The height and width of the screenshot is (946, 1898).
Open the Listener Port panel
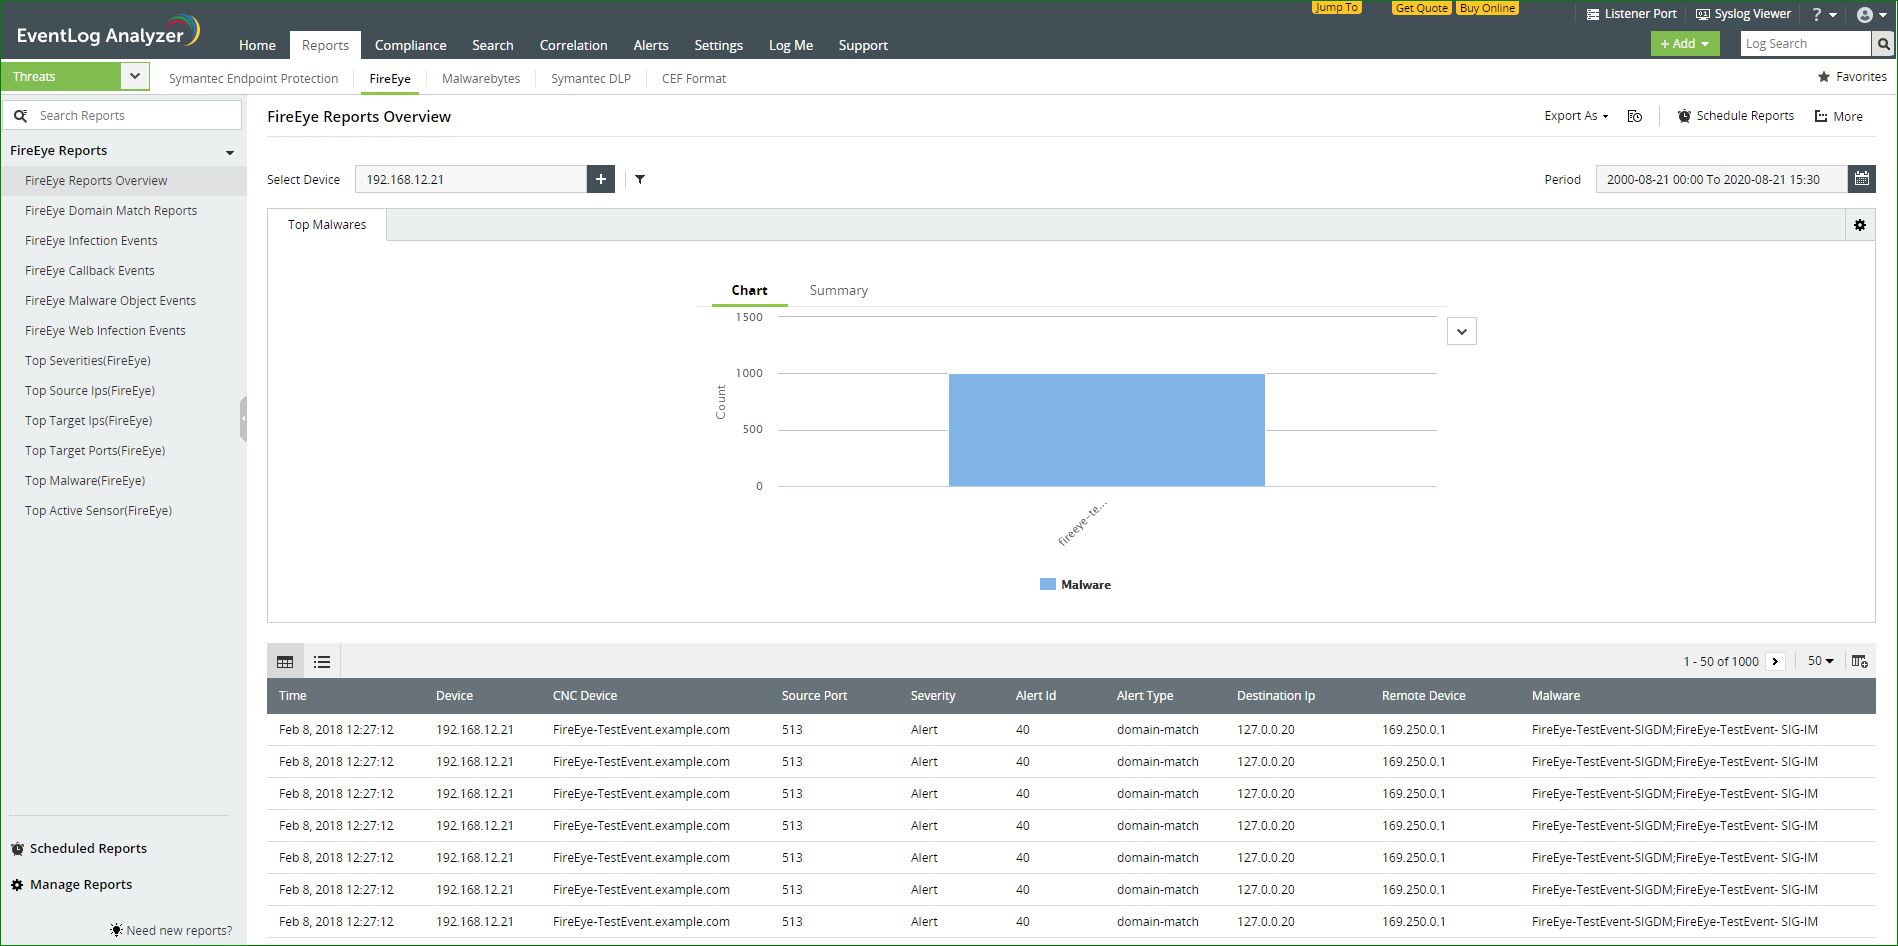[1631, 13]
